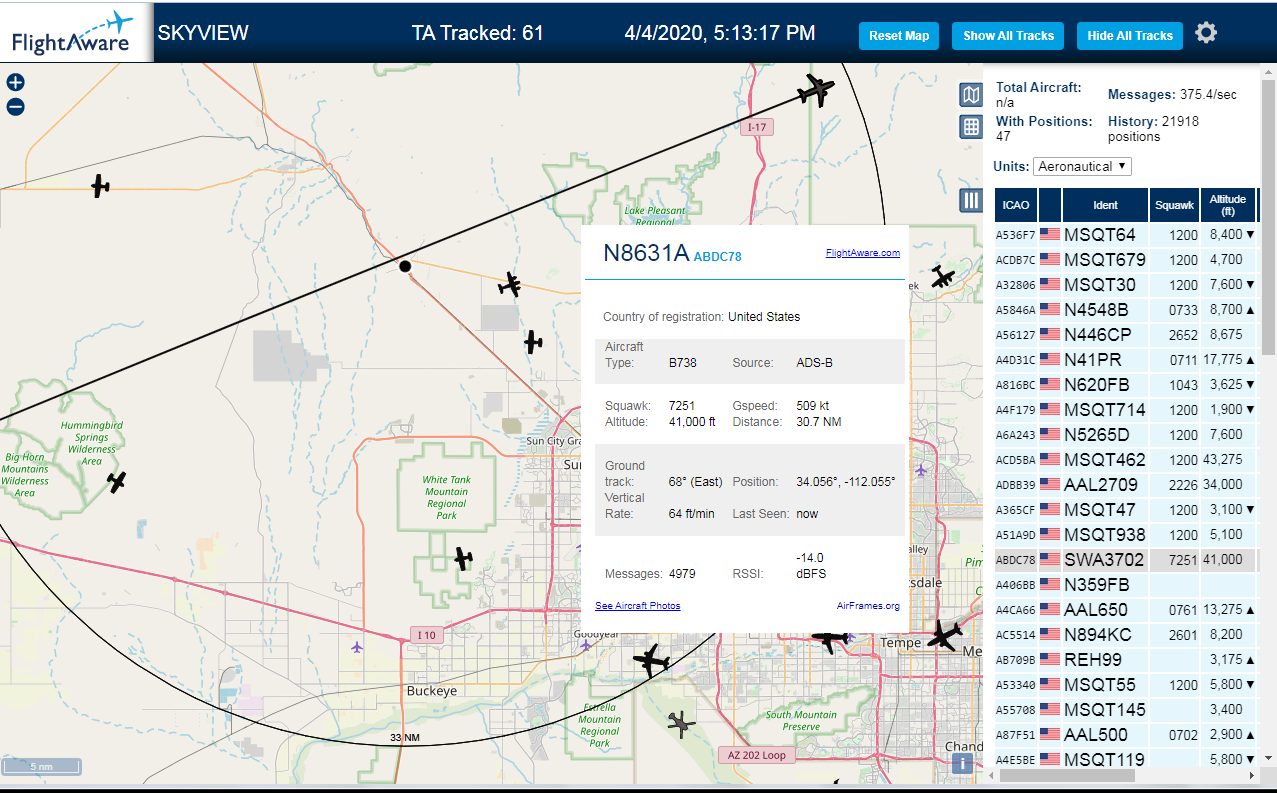Click the N8631A popup title
Screen dimensions: 1277x793
coord(646,253)
